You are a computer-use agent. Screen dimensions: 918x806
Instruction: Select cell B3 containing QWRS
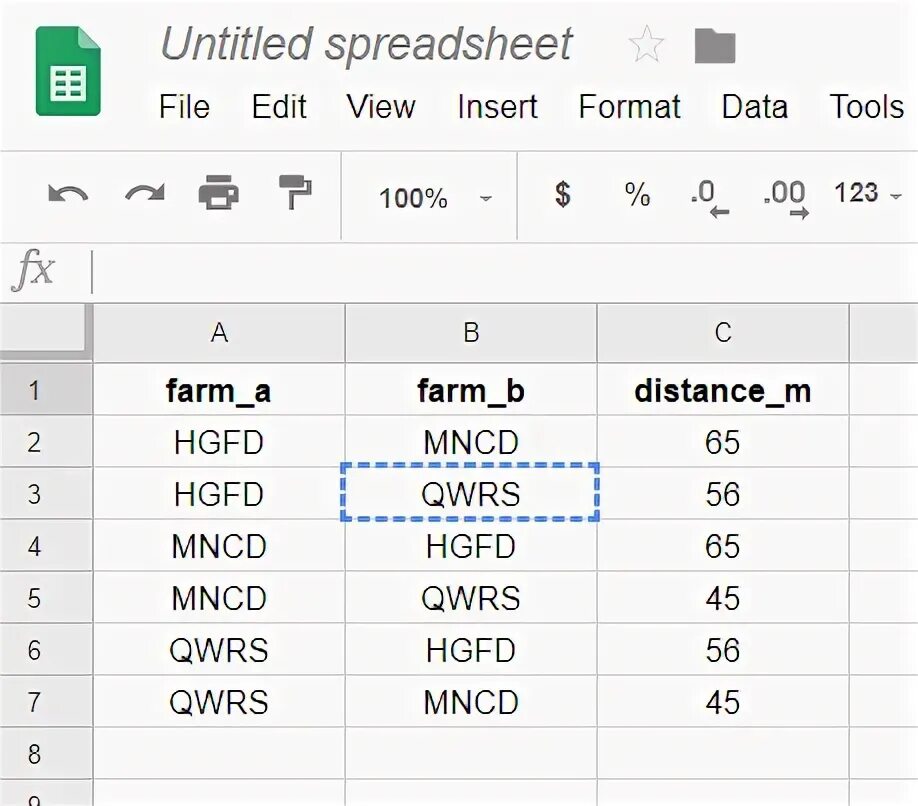[470, 493]
